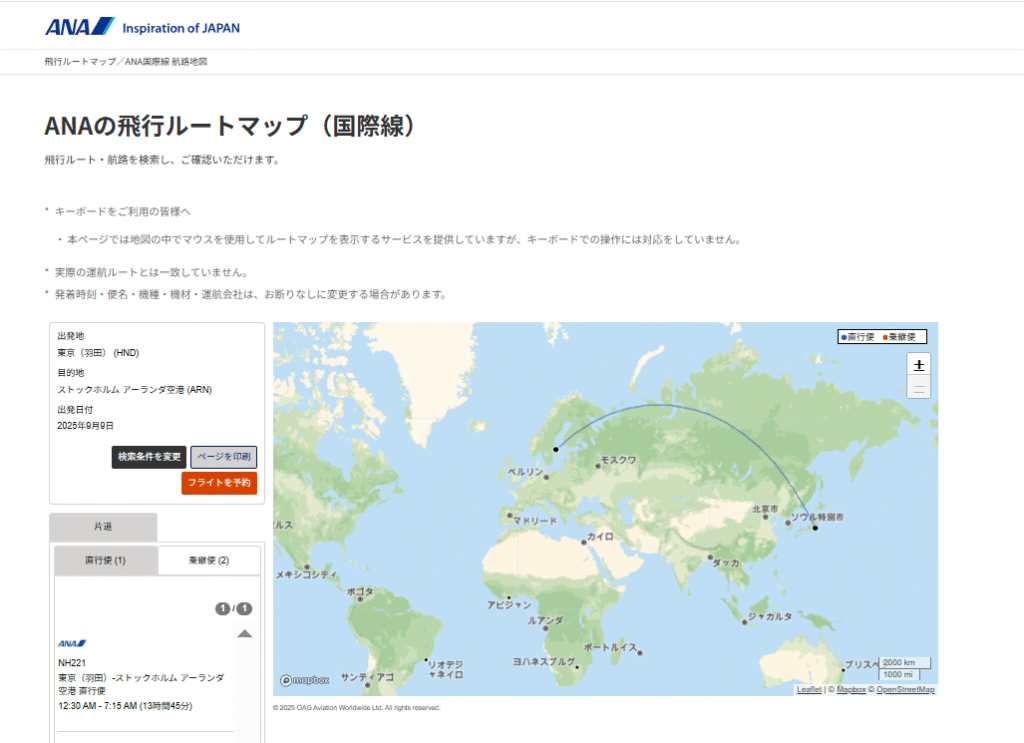This screenshot has height=743, width=1024.
Task: Click the 直行便 blue legend entry
Action: 857,337
